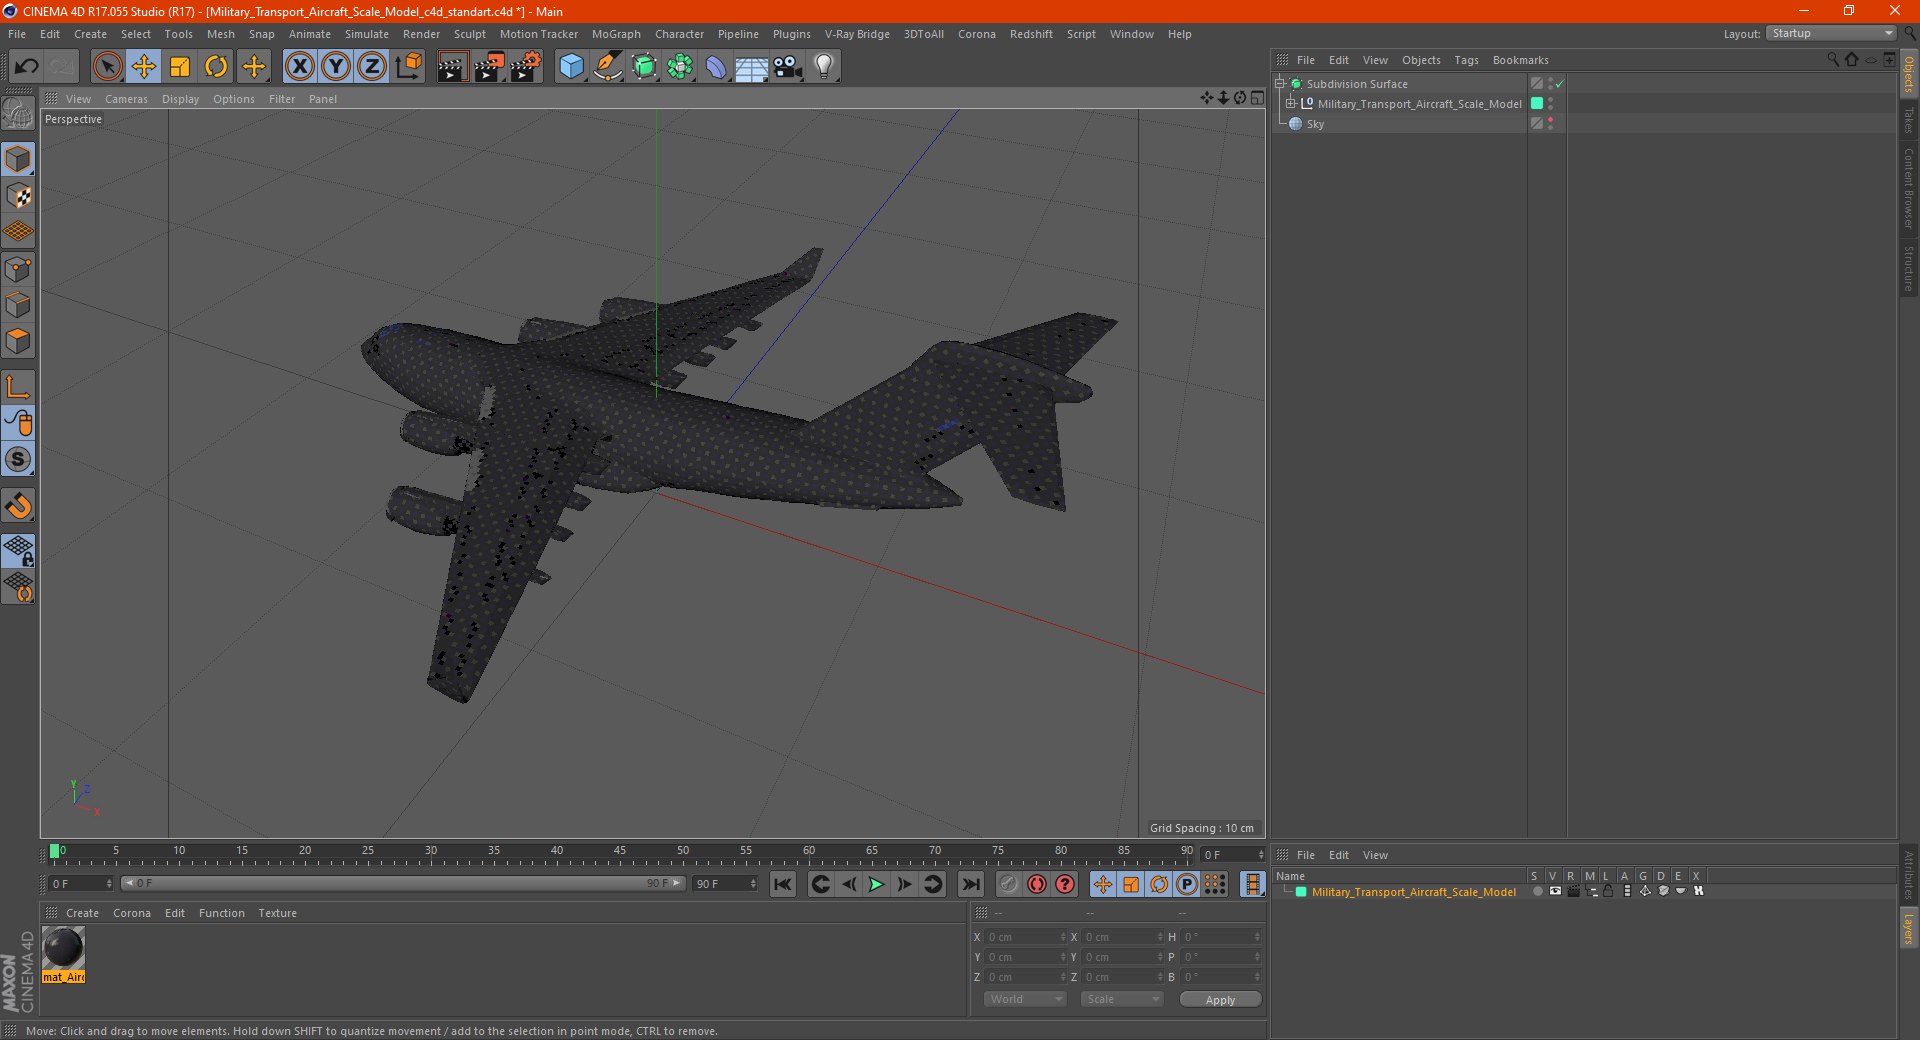The height and width of the screenshot is (1040, 1920).
Task: Open the spline Pen tool
Action: pyautogui.click(x=608, y=67)
